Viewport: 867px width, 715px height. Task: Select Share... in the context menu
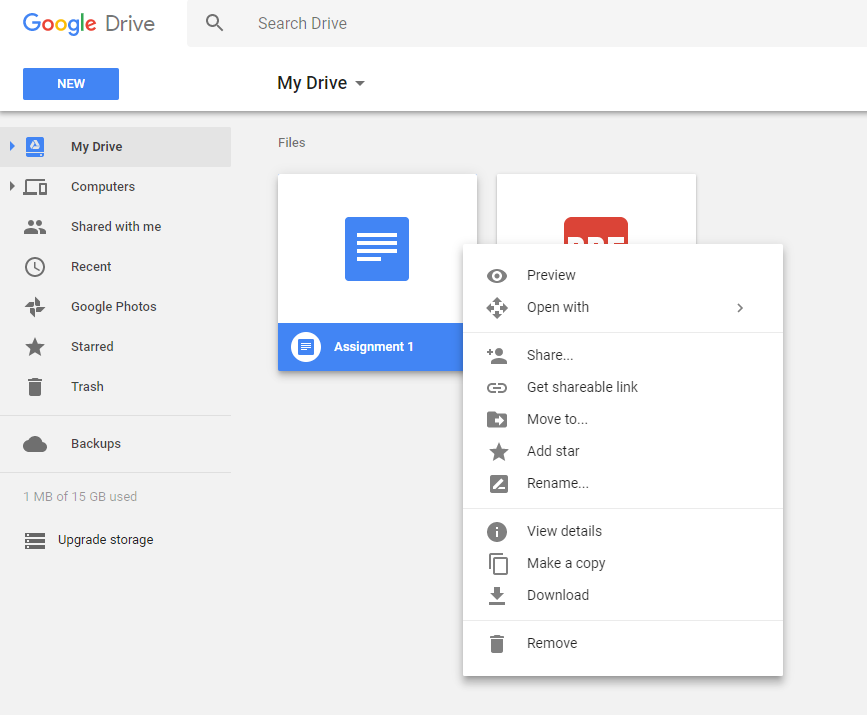coord(623,355)
